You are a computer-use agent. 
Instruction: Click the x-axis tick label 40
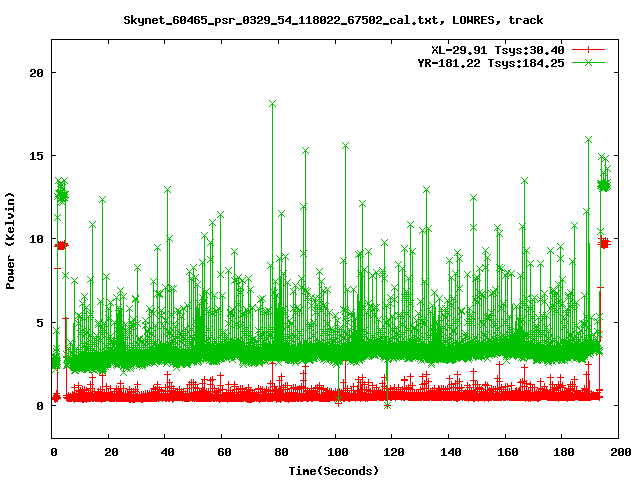tap(167, 452)
